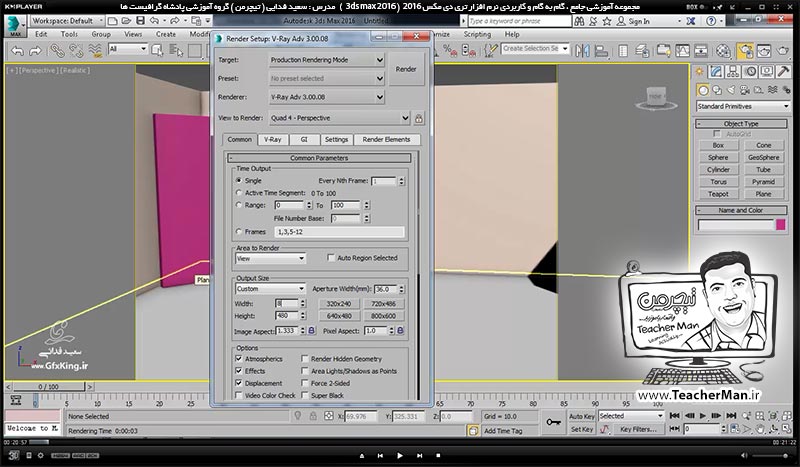
Task: Open the Motion panel tab icon
Action: click(x=750, y=71)
